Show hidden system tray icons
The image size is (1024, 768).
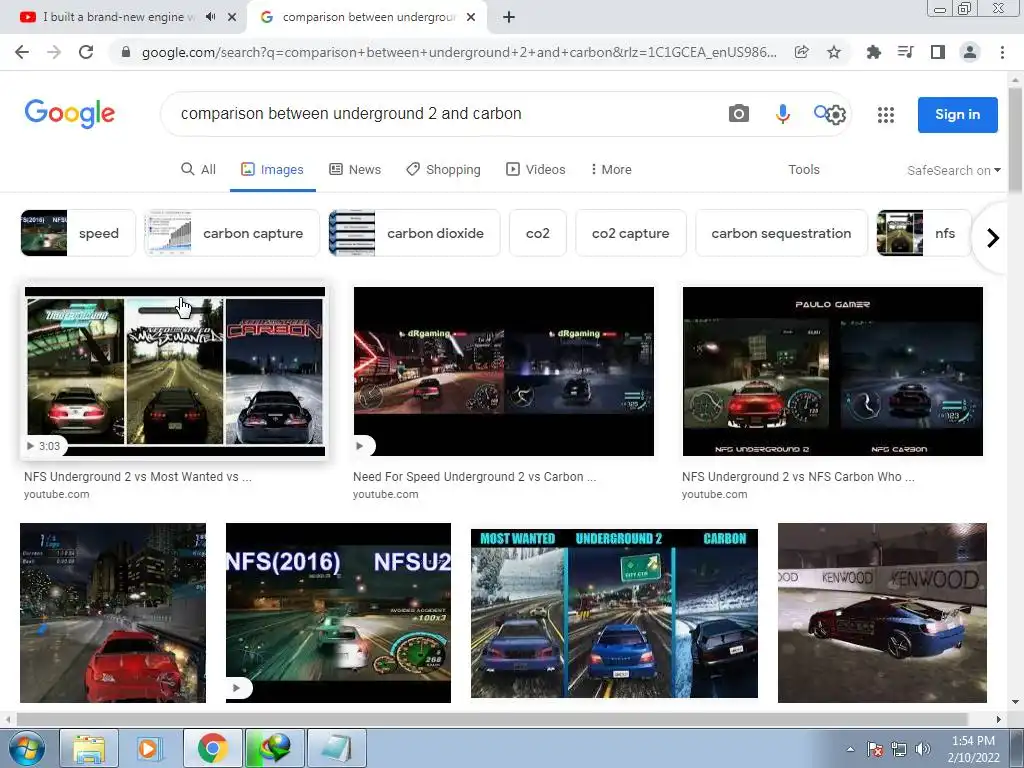pyautogui.click(x=850, y=749)
